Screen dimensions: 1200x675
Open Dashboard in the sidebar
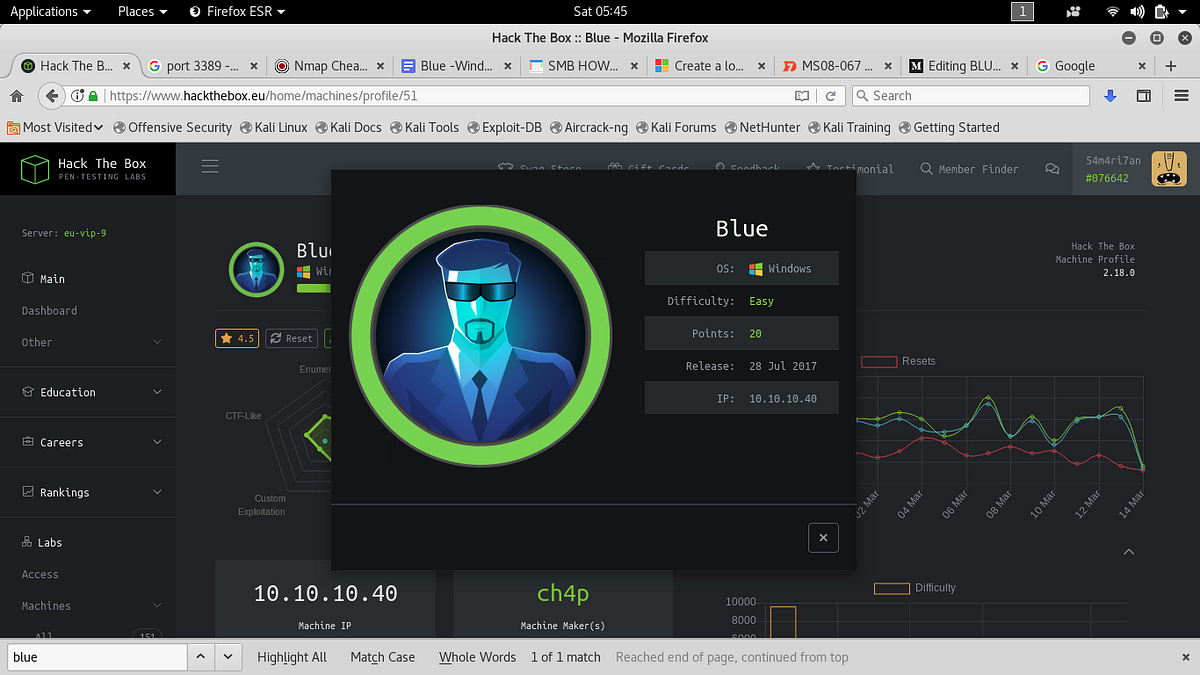pos(49,311)
